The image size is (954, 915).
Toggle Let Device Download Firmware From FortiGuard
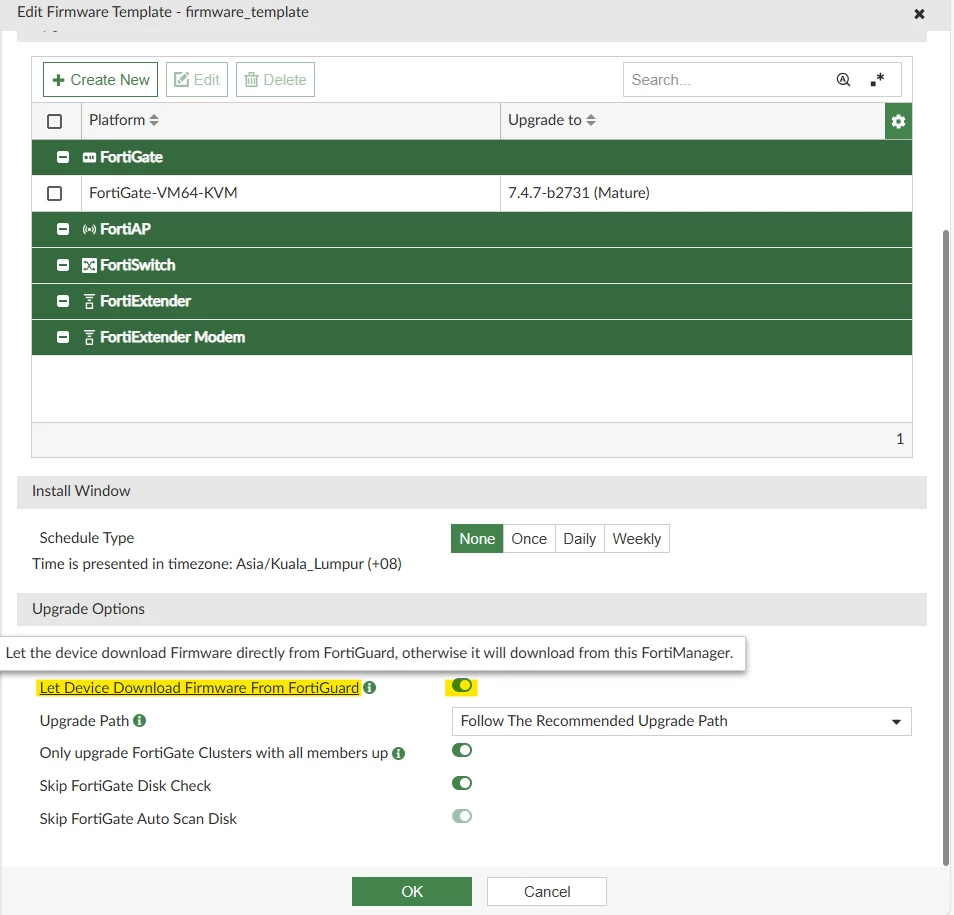(462, 686)
